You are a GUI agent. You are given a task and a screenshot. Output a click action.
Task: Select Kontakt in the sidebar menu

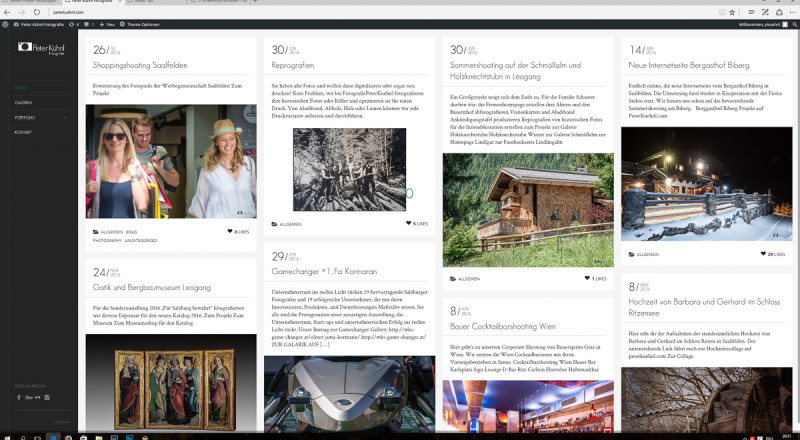coord(23,132)
